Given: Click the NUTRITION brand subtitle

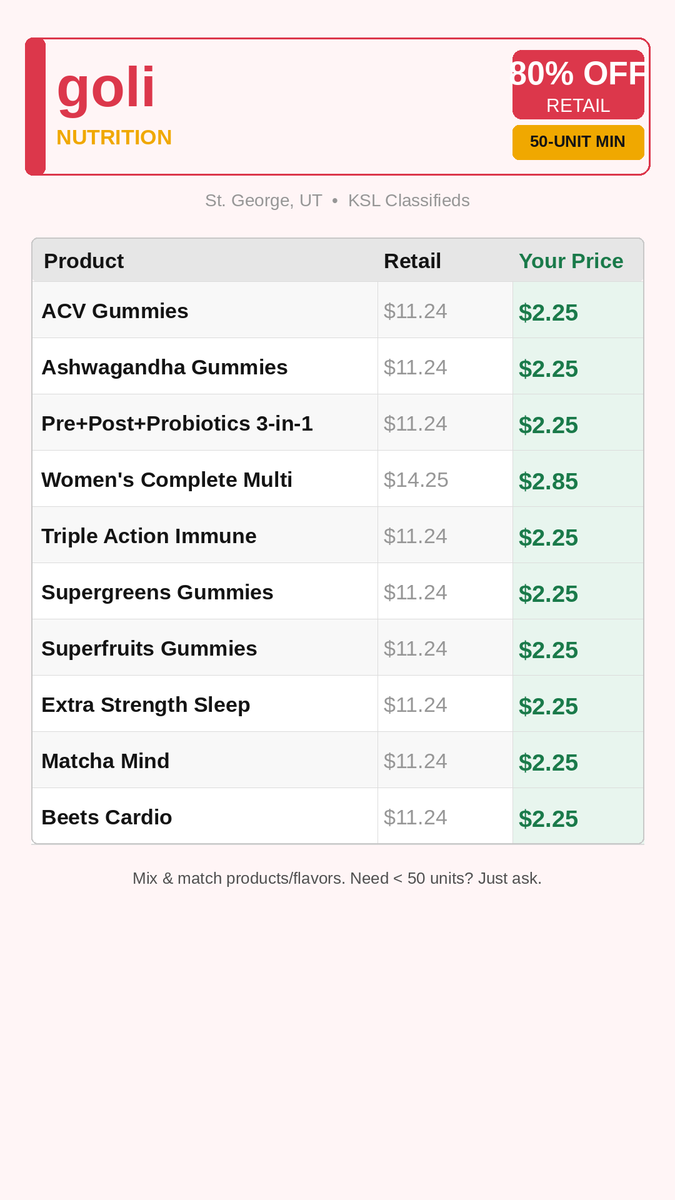Looking at the screenshot, I should tap(114, 137).
